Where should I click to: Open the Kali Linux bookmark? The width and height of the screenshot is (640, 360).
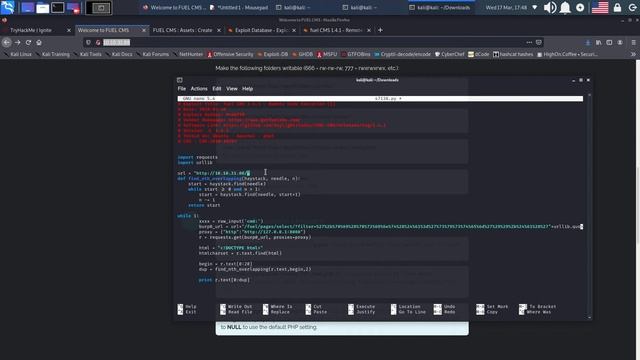(18, 54)
